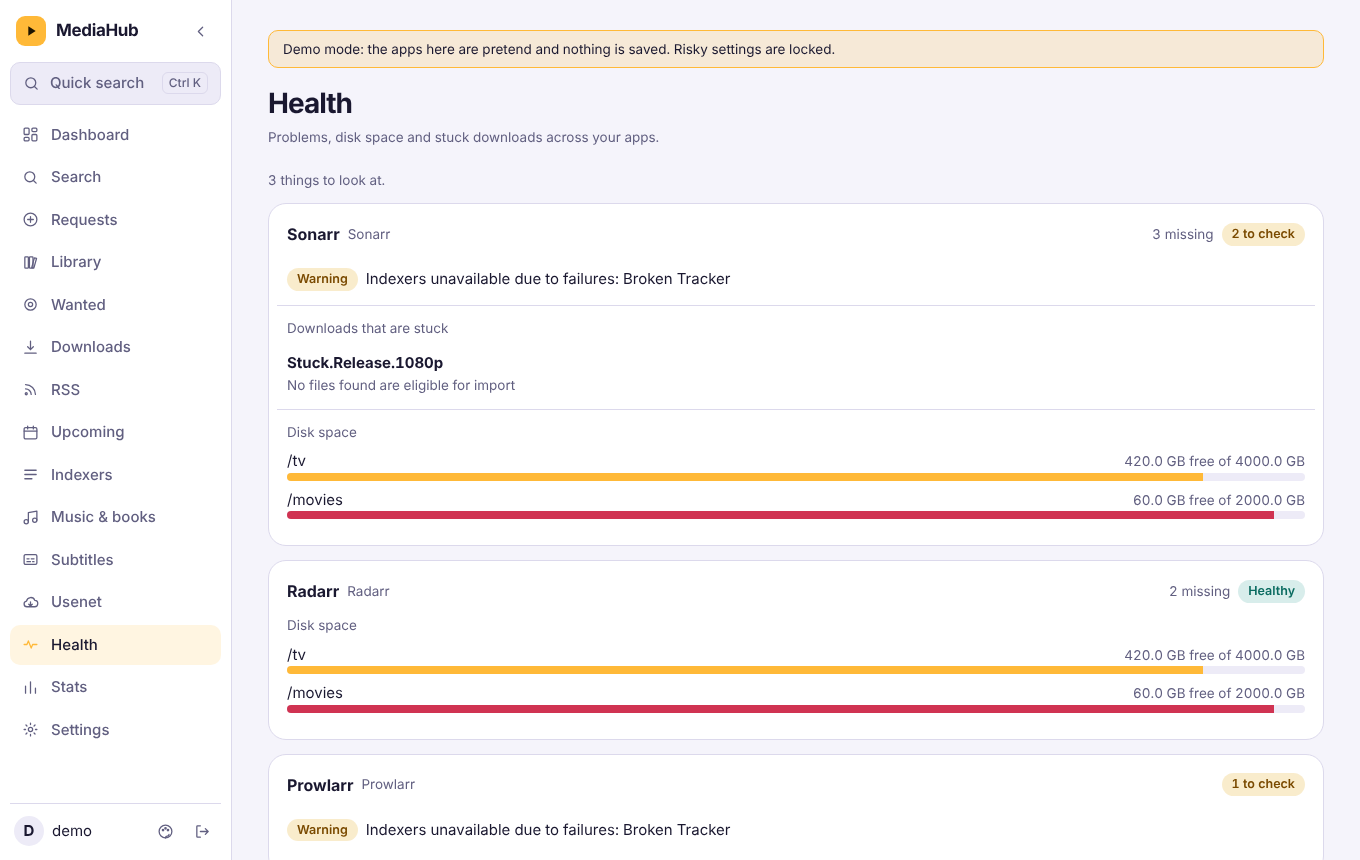Image resolution: width=1360 pixels, height=860 pixels.
Task: Click the Sonarr '2 to check' badge
Action: click(x=1263, y=234)
